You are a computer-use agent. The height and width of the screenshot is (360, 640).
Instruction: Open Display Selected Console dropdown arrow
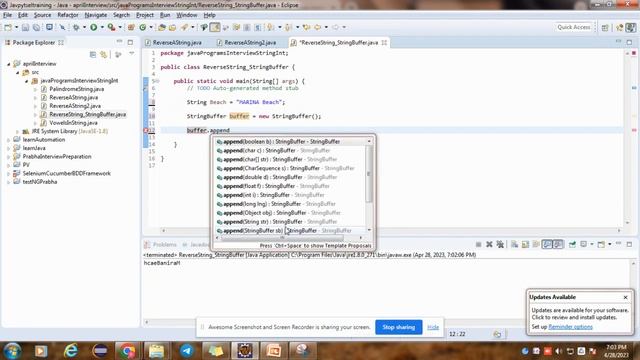tap(592, 244)
